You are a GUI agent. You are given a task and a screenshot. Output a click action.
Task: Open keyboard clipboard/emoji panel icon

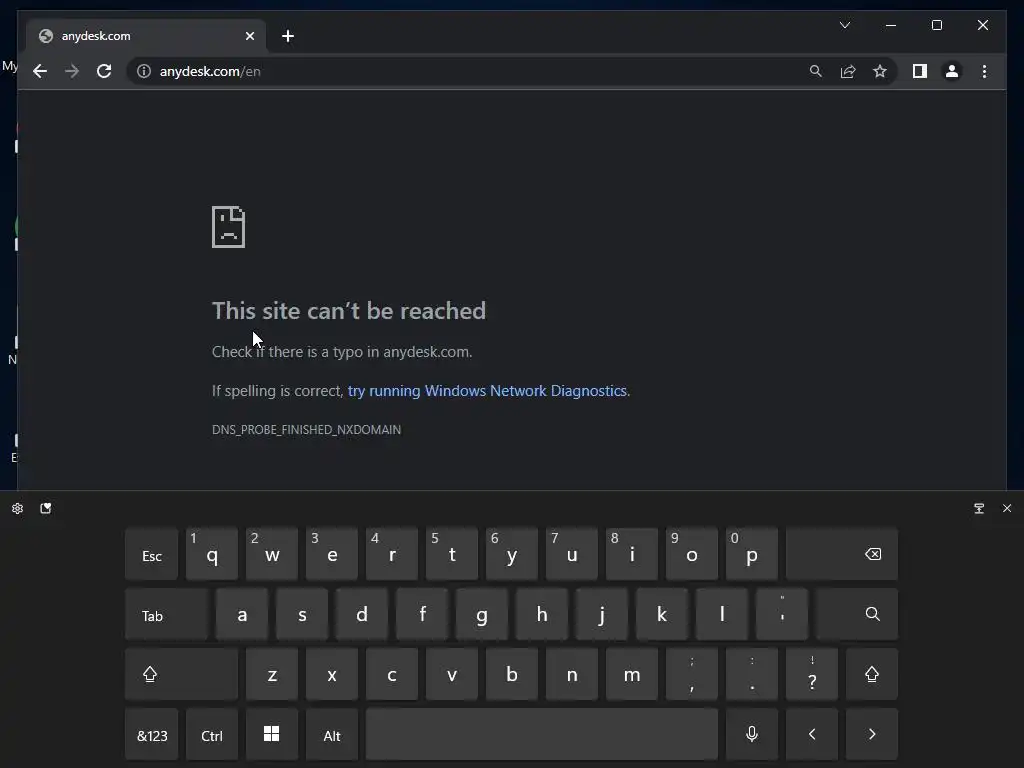[x=46, y=508]
